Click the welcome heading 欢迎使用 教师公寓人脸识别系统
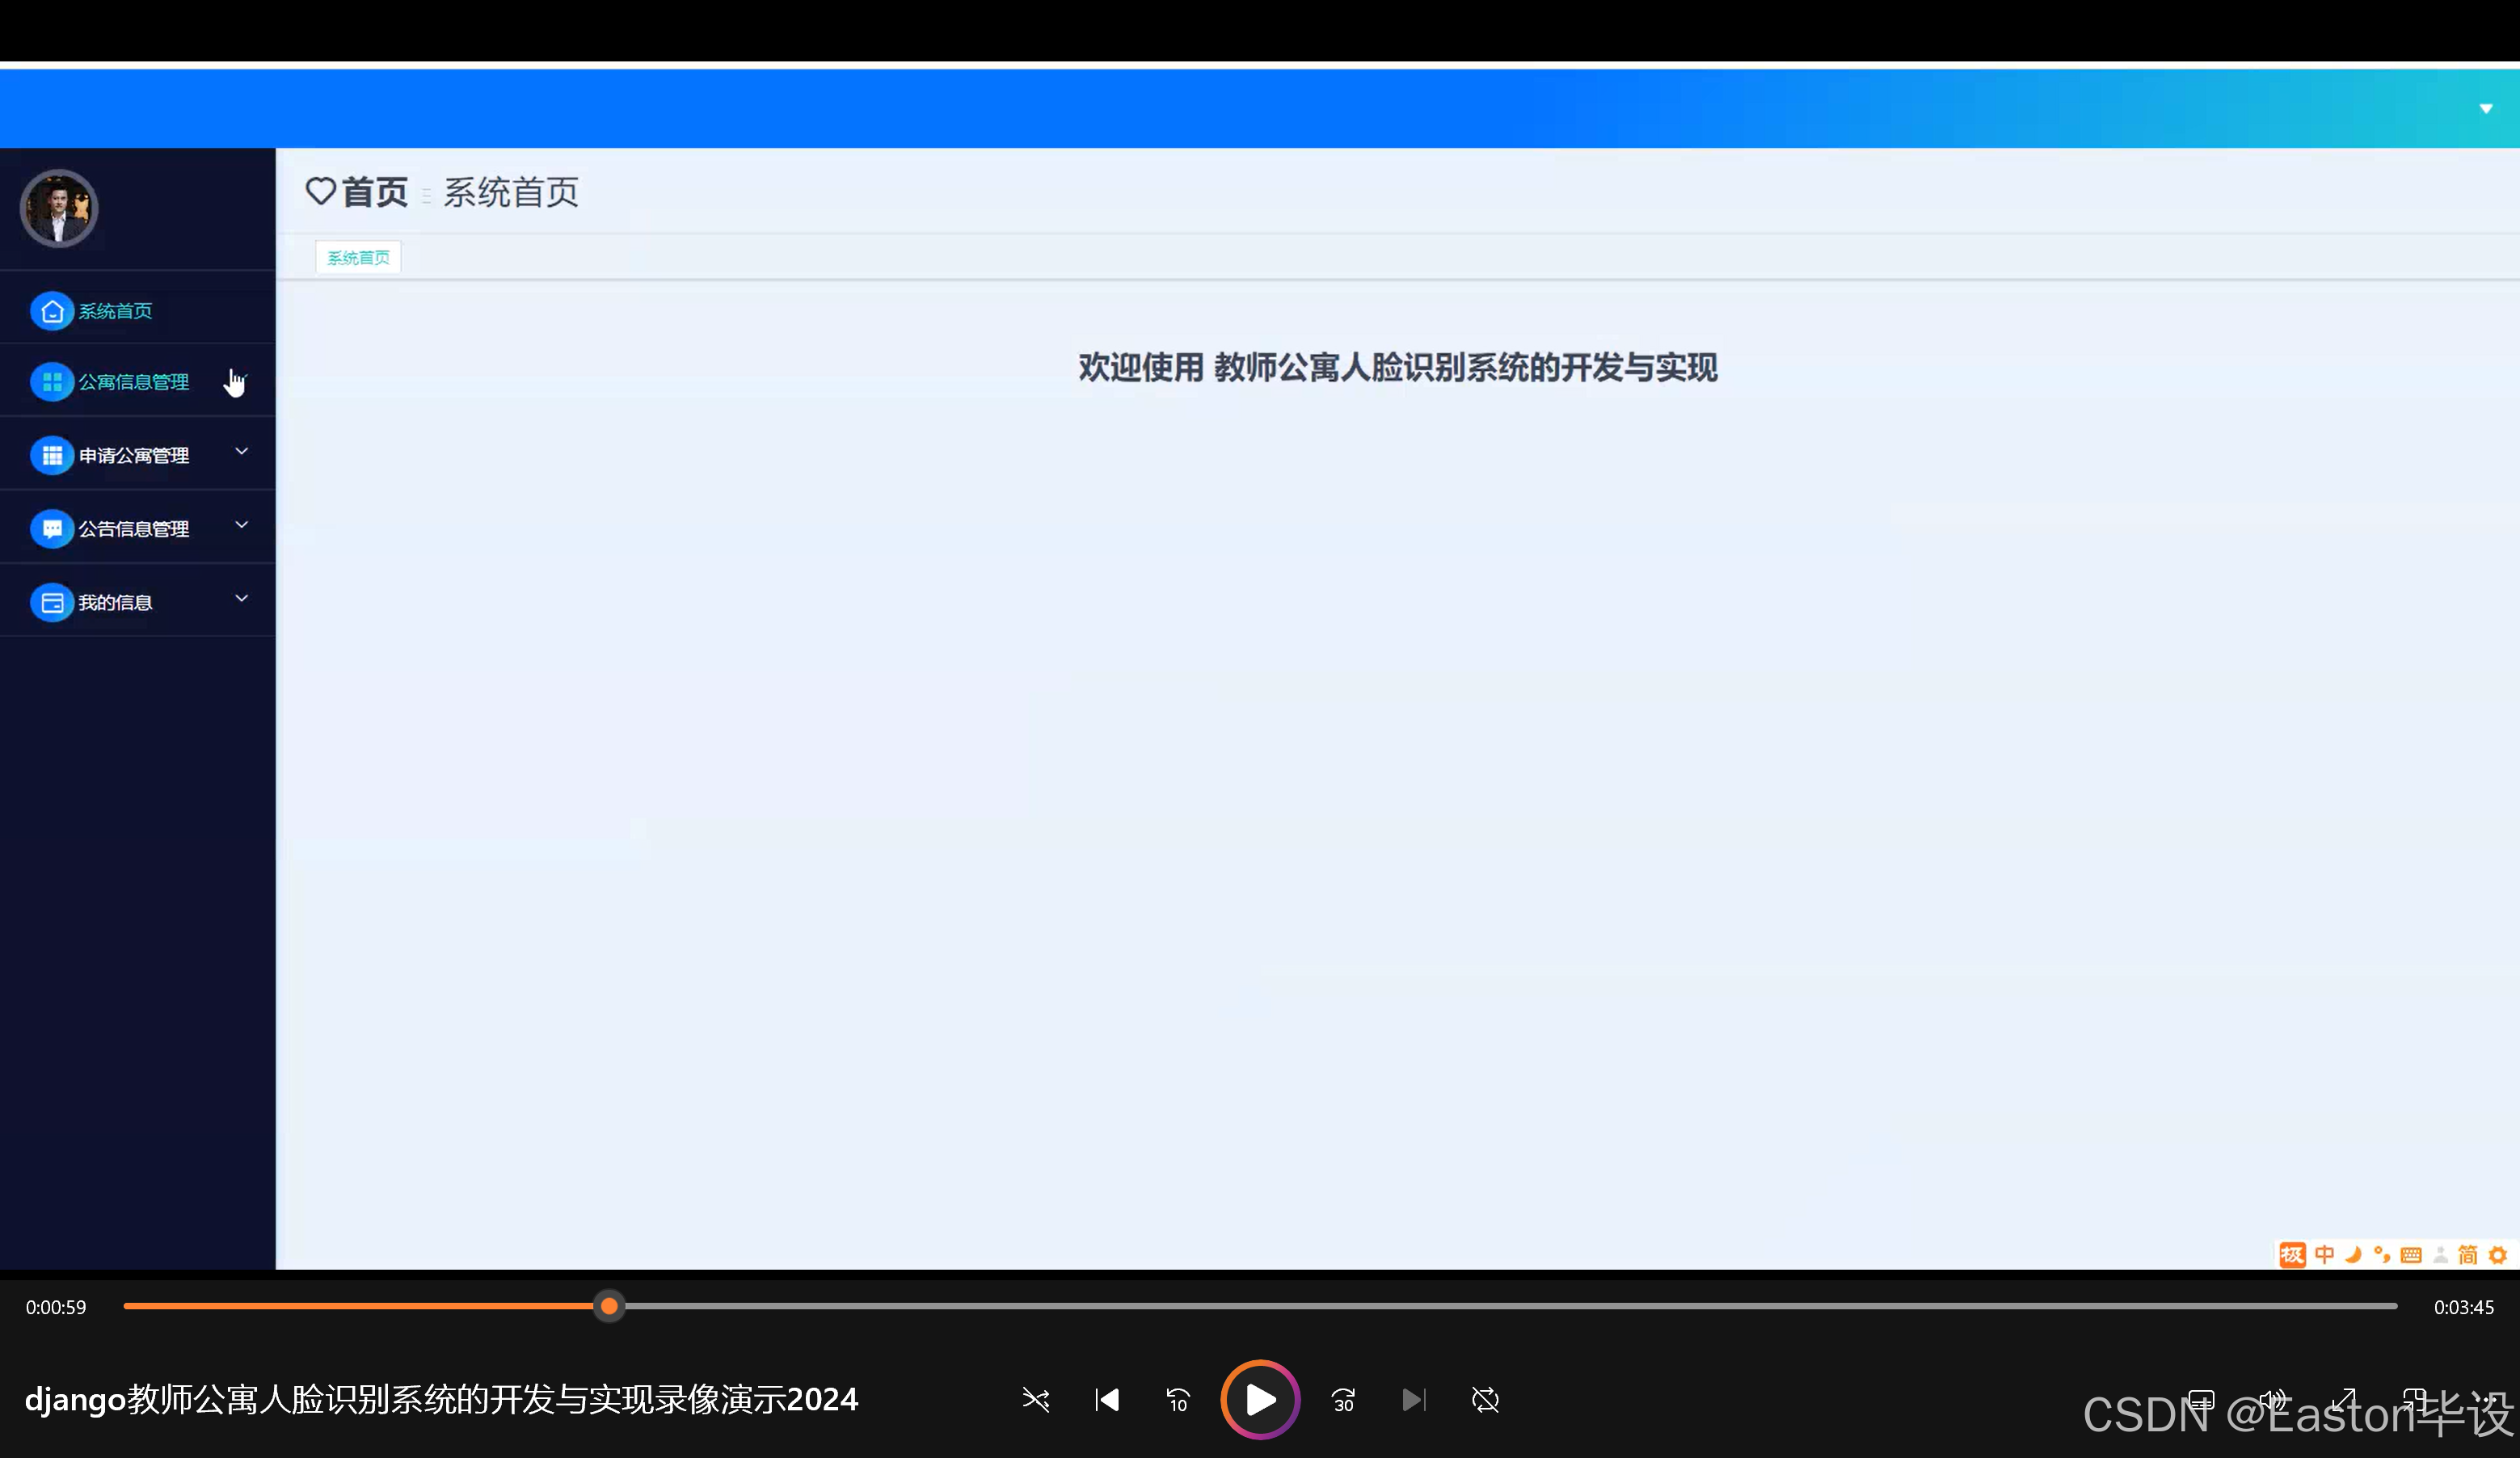The height and width of the screenshot is (1458, 2520). point(1397,367)
